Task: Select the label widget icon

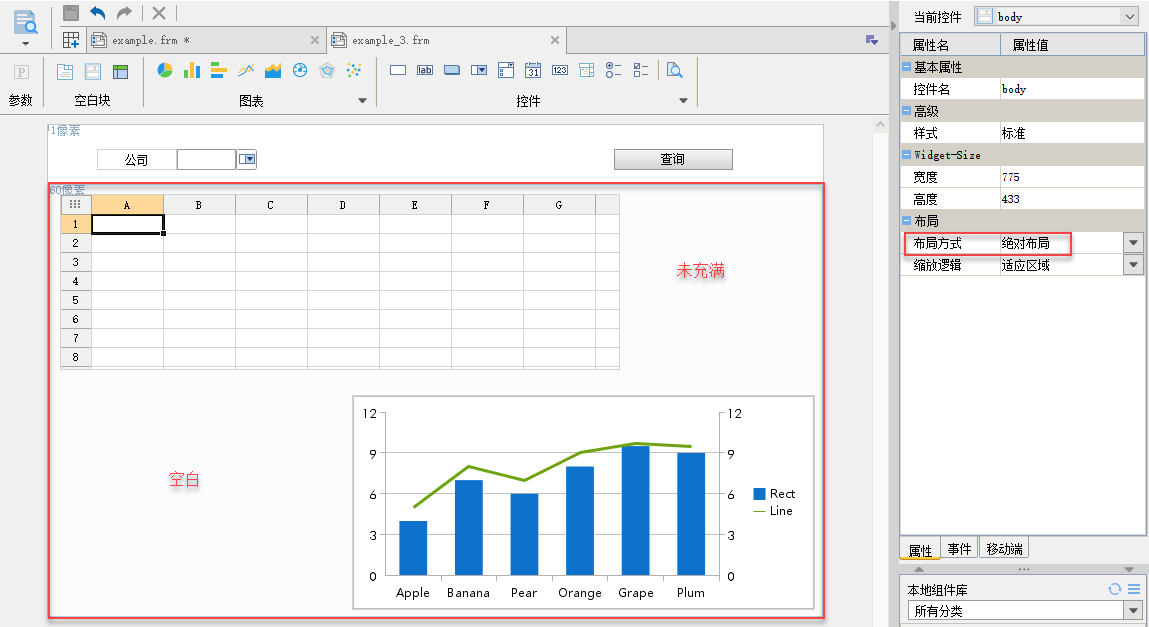Action: point(425,70)
